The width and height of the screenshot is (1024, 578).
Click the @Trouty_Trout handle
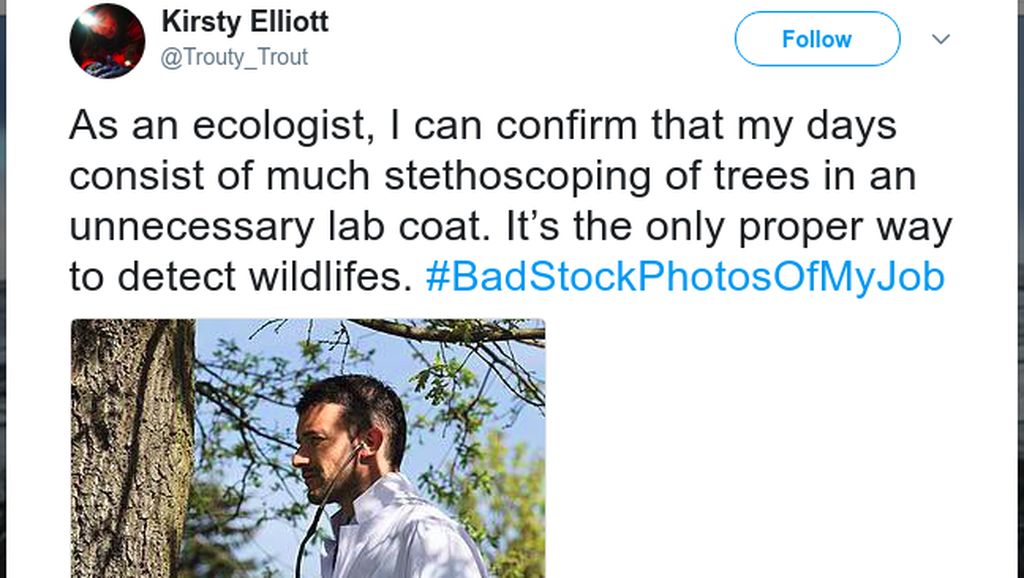pyautogui.click(x=234, y=57)
